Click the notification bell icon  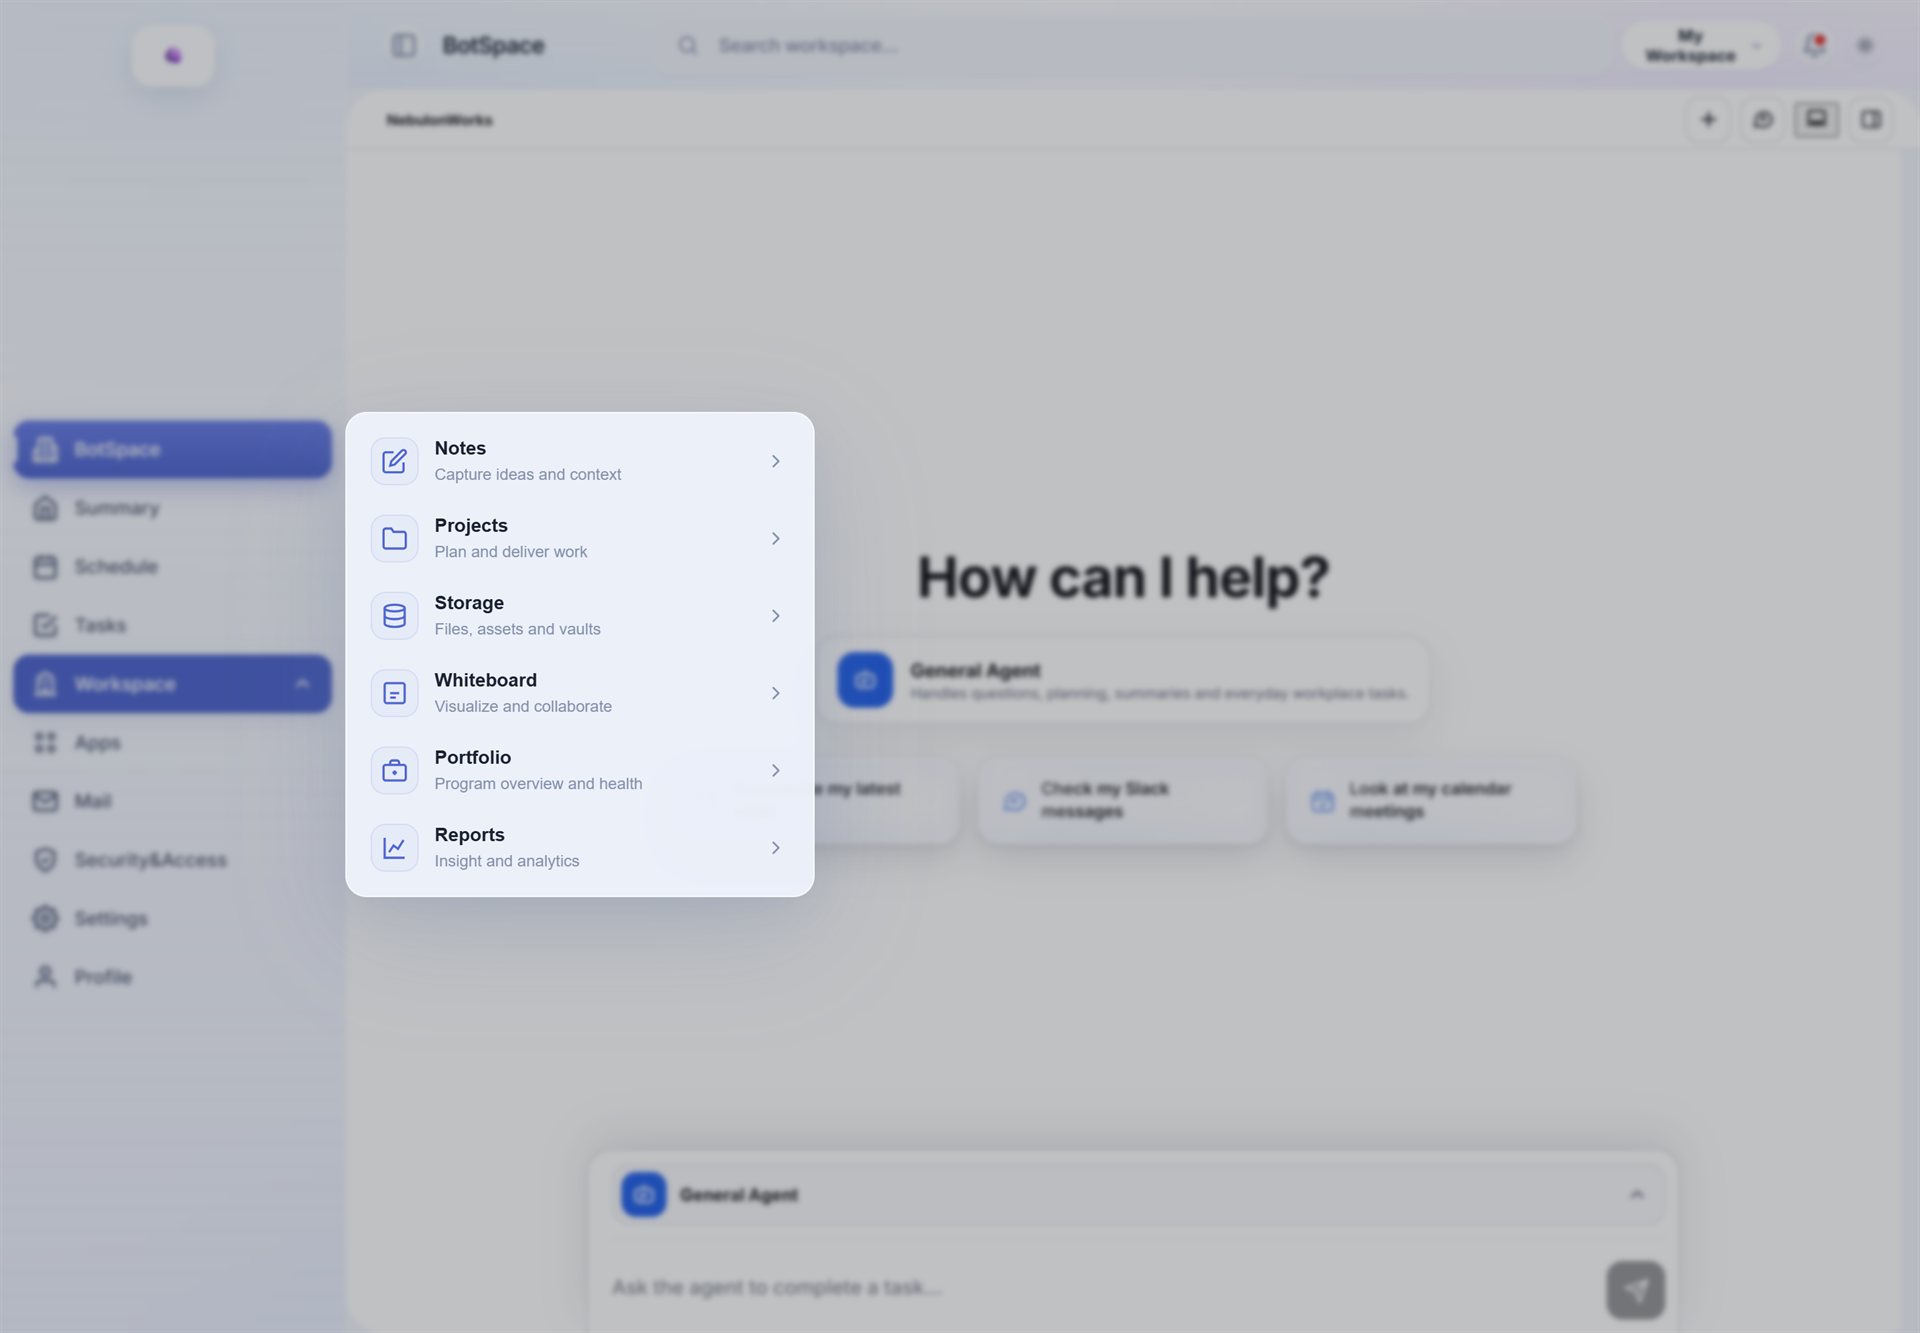click(x=1813, y=45)
